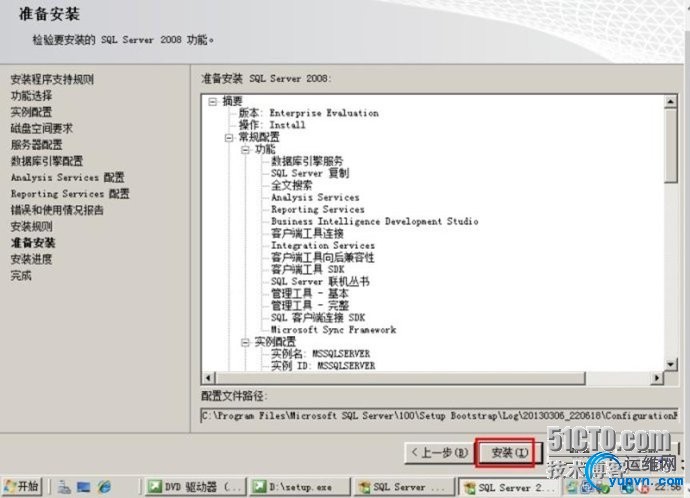Click the horizontal scrollbar left arrow

click(x=209, y=378)
